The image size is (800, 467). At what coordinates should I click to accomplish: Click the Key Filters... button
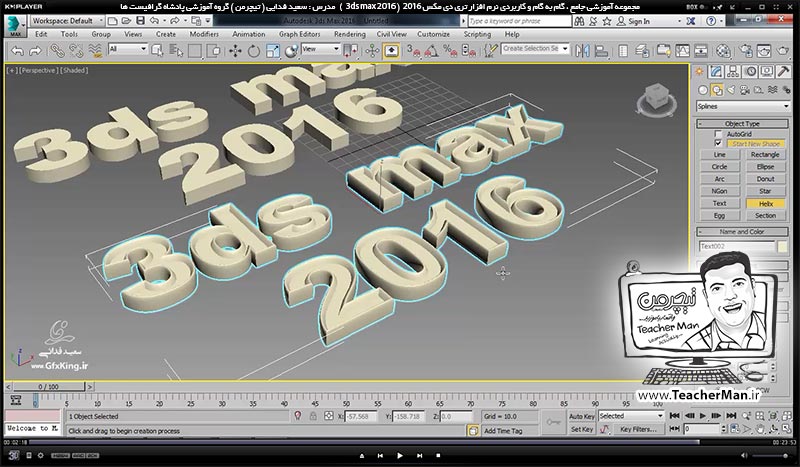pos(638,429)
